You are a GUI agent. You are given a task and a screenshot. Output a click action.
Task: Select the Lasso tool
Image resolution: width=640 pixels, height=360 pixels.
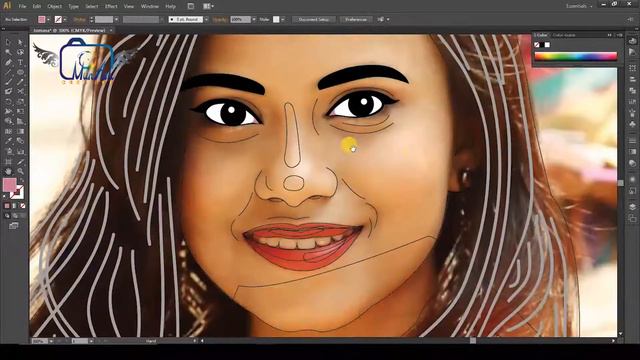click(x=20, y=52)
